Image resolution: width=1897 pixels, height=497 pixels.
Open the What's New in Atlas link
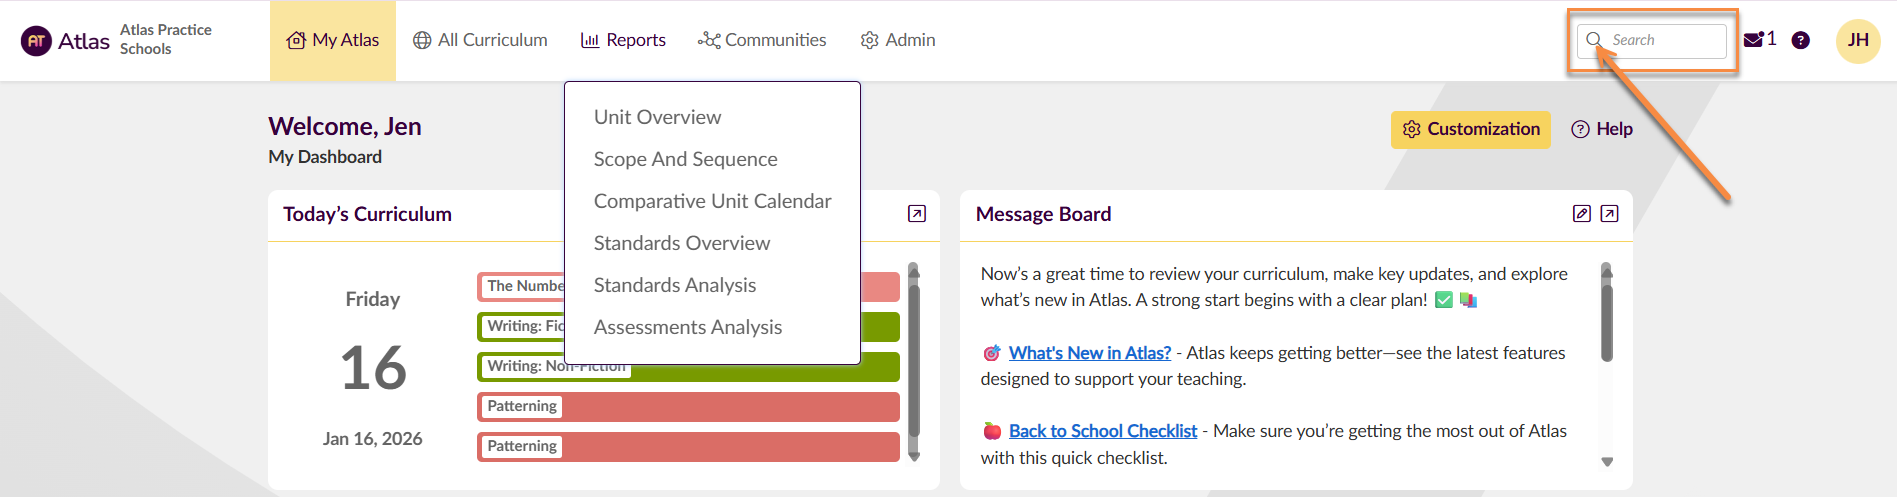[x=1089, y=353]
